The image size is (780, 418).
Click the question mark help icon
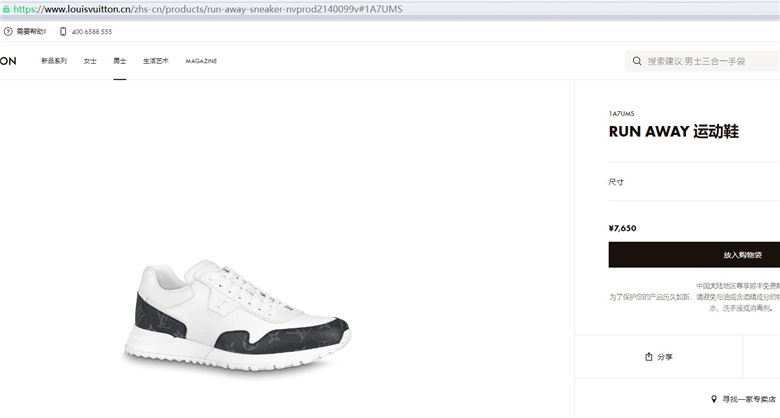(x=8, y=31)
